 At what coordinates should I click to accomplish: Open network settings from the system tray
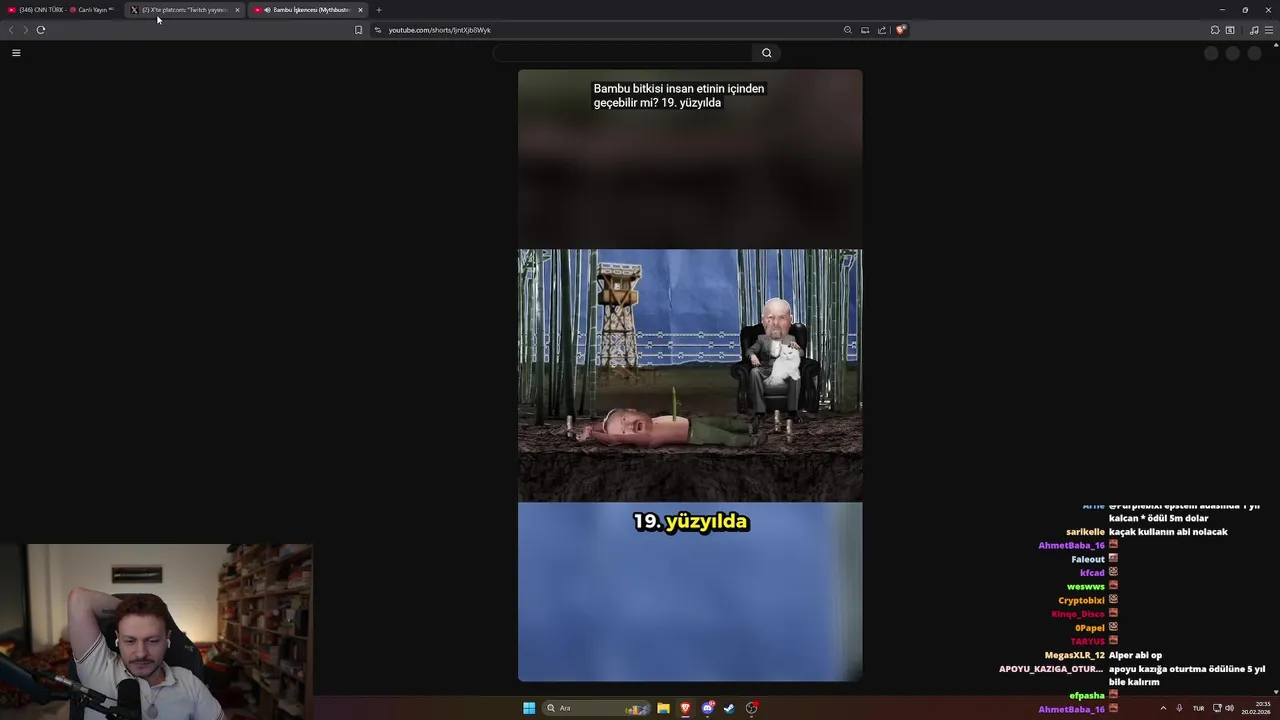click(x=1217, y=708)
